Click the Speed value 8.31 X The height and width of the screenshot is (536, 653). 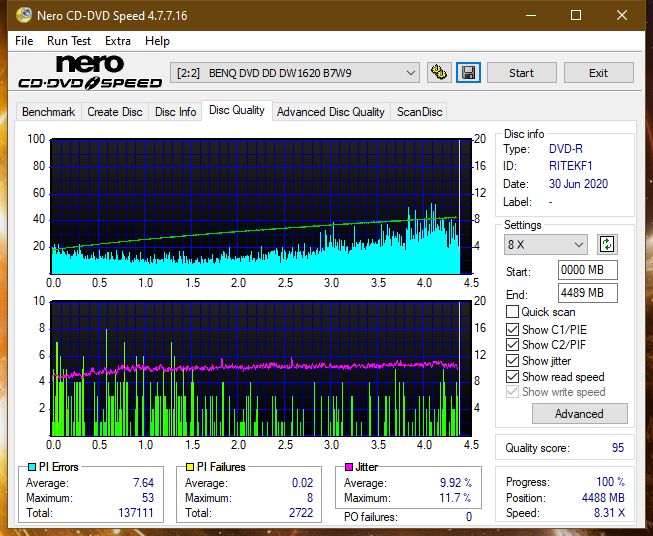[x=609, y=513]
